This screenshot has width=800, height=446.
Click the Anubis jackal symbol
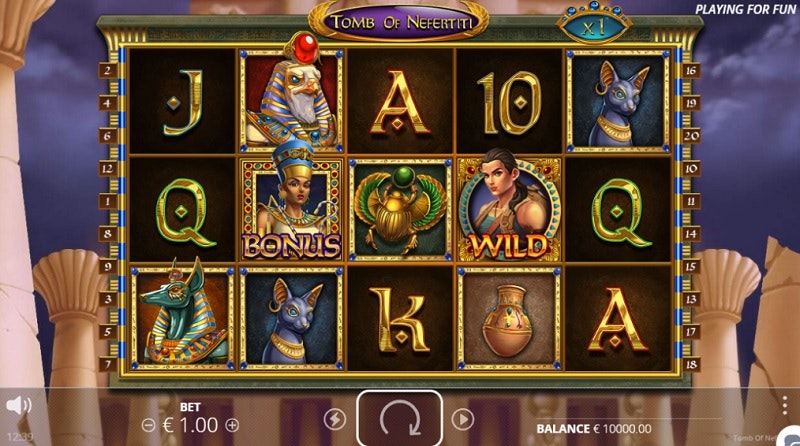tap(182, 314)
